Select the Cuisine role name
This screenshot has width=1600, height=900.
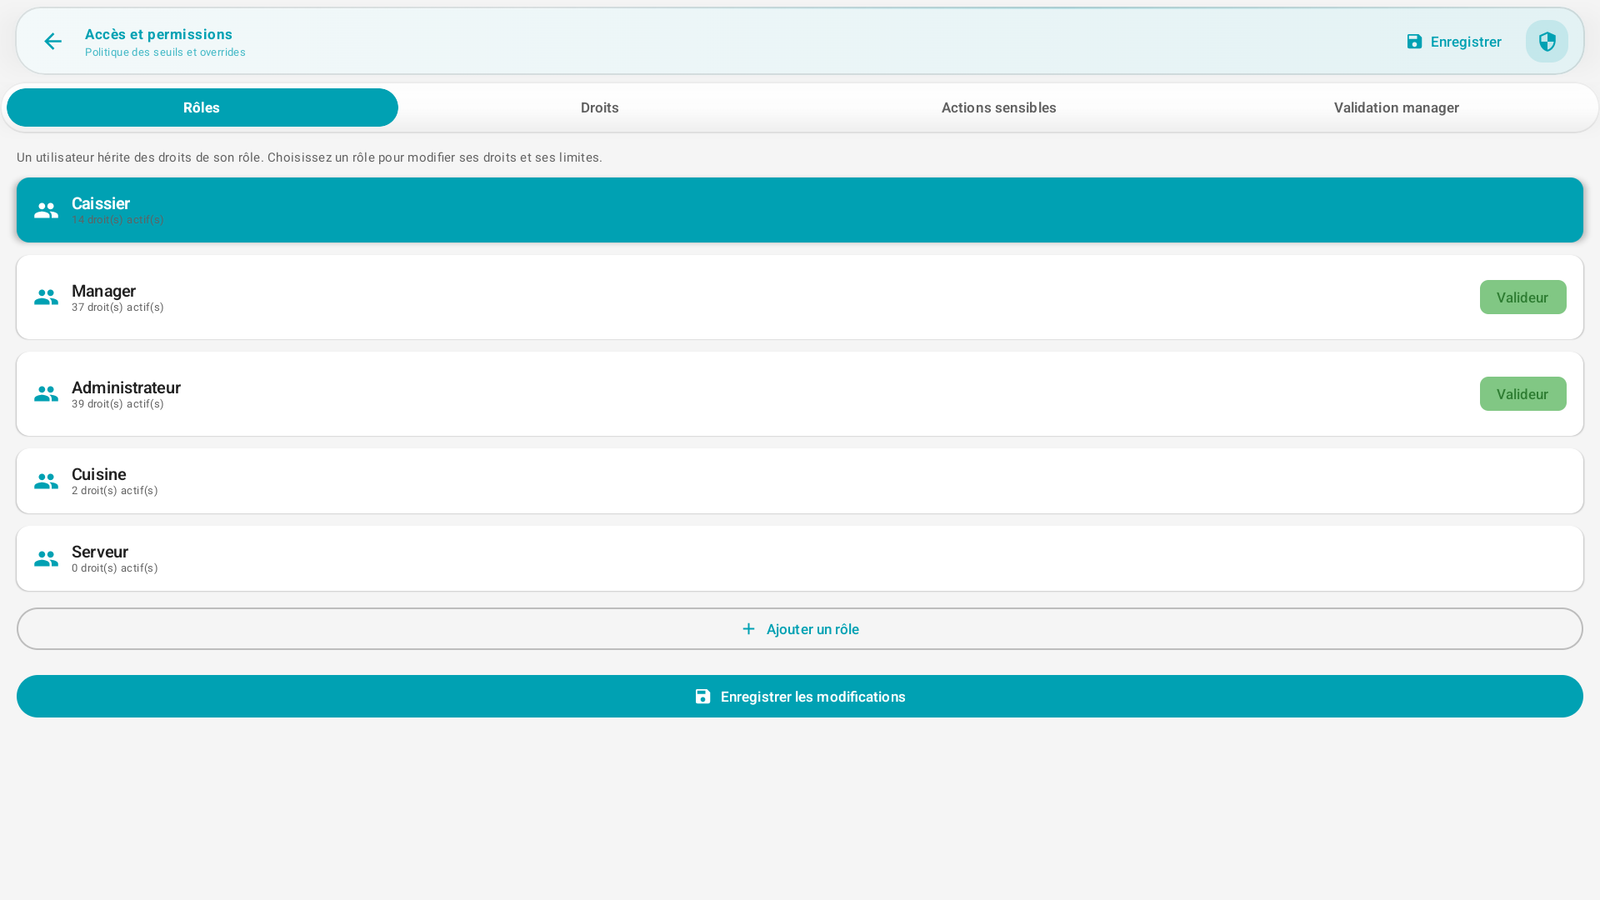pyautogui.click(x=99, y=474)
